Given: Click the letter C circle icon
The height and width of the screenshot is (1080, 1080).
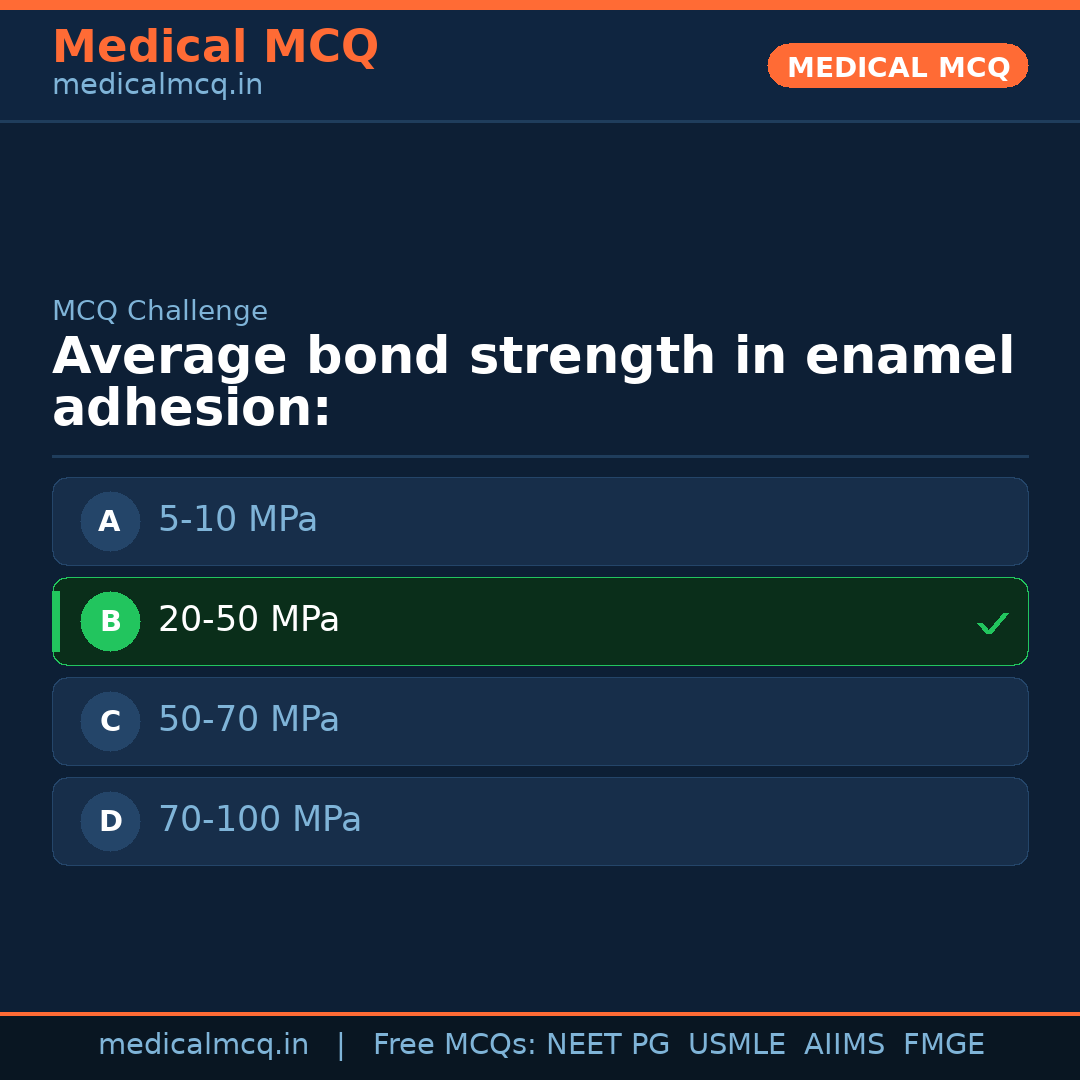Looking at the screenshot, I should tap(110, 721).
